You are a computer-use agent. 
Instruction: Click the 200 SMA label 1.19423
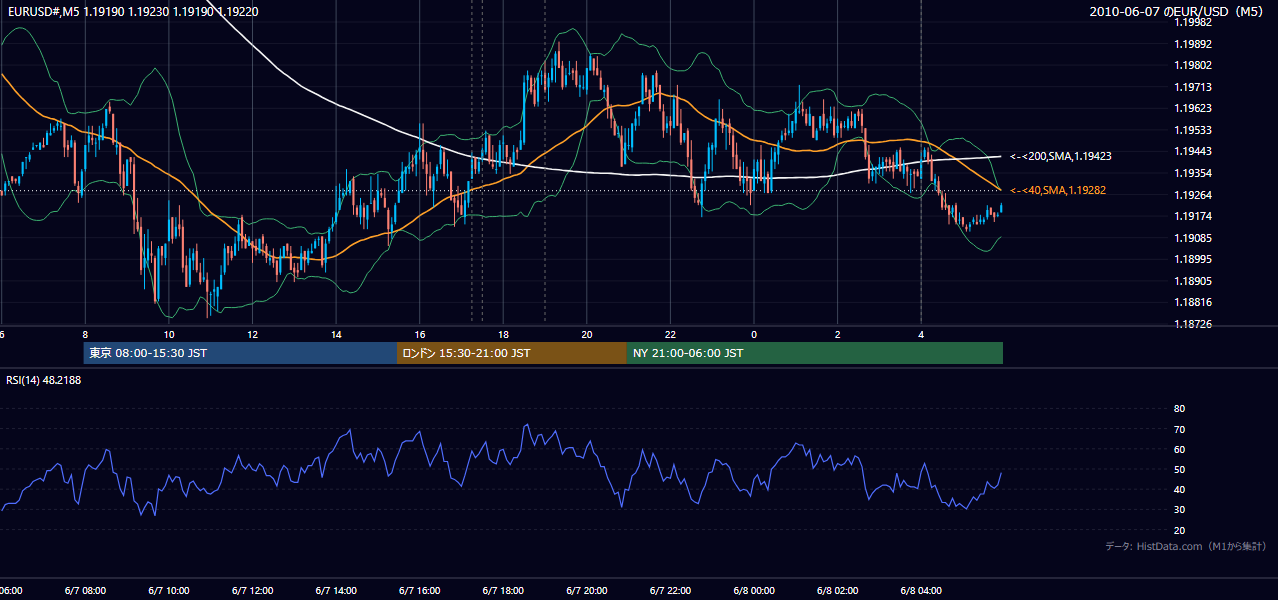click(1061, 156)
